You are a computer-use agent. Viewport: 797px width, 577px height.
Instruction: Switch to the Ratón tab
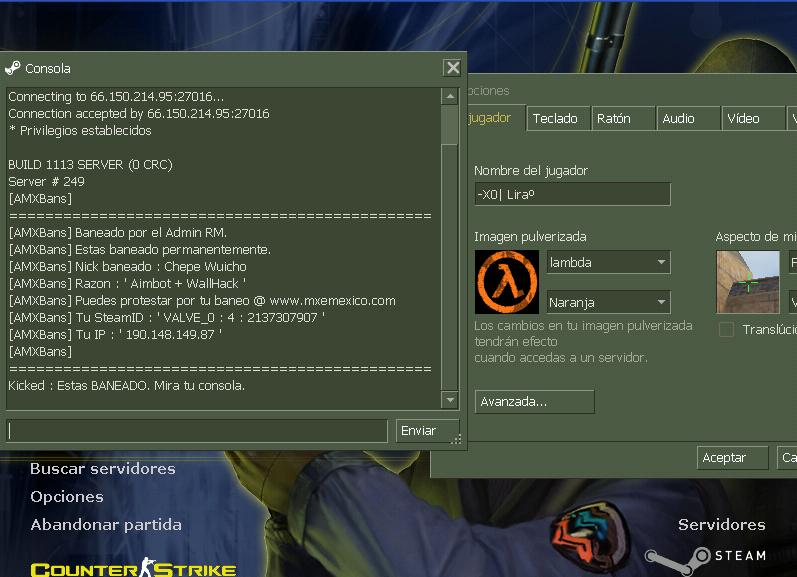pyautogui.click(x=623, y=118)
